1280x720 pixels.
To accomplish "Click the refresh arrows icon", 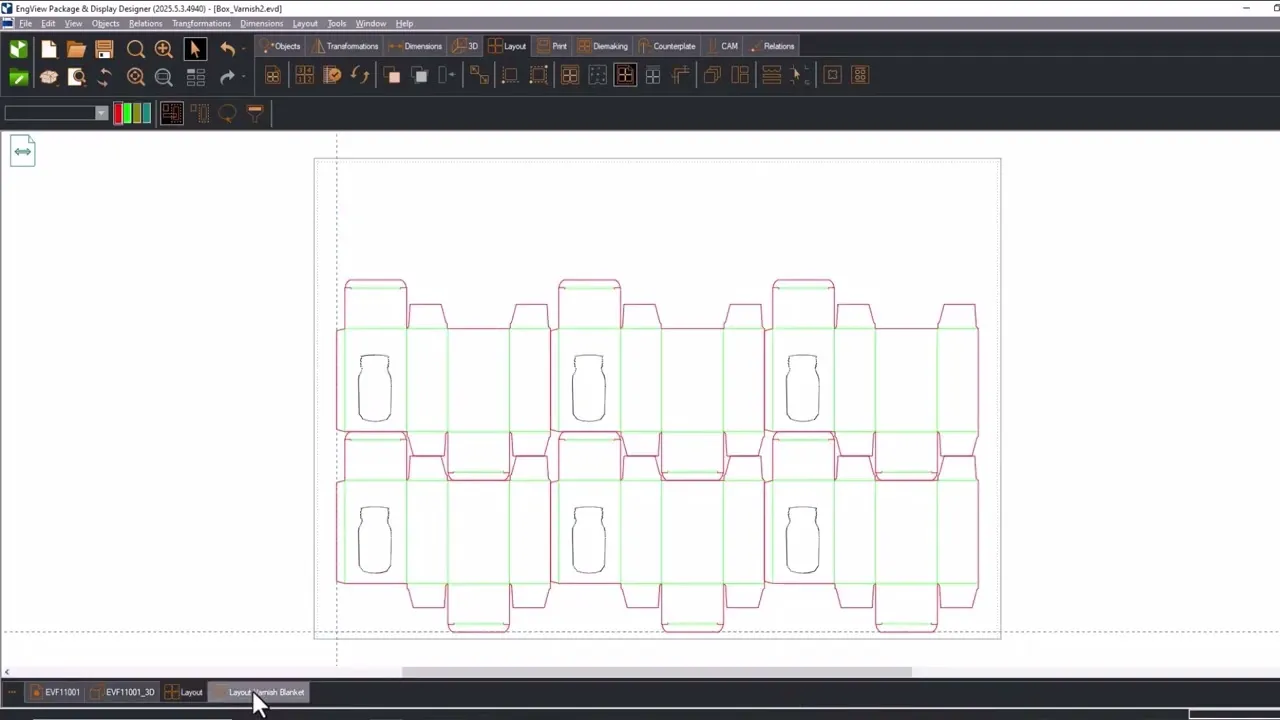I will point(104,77).
